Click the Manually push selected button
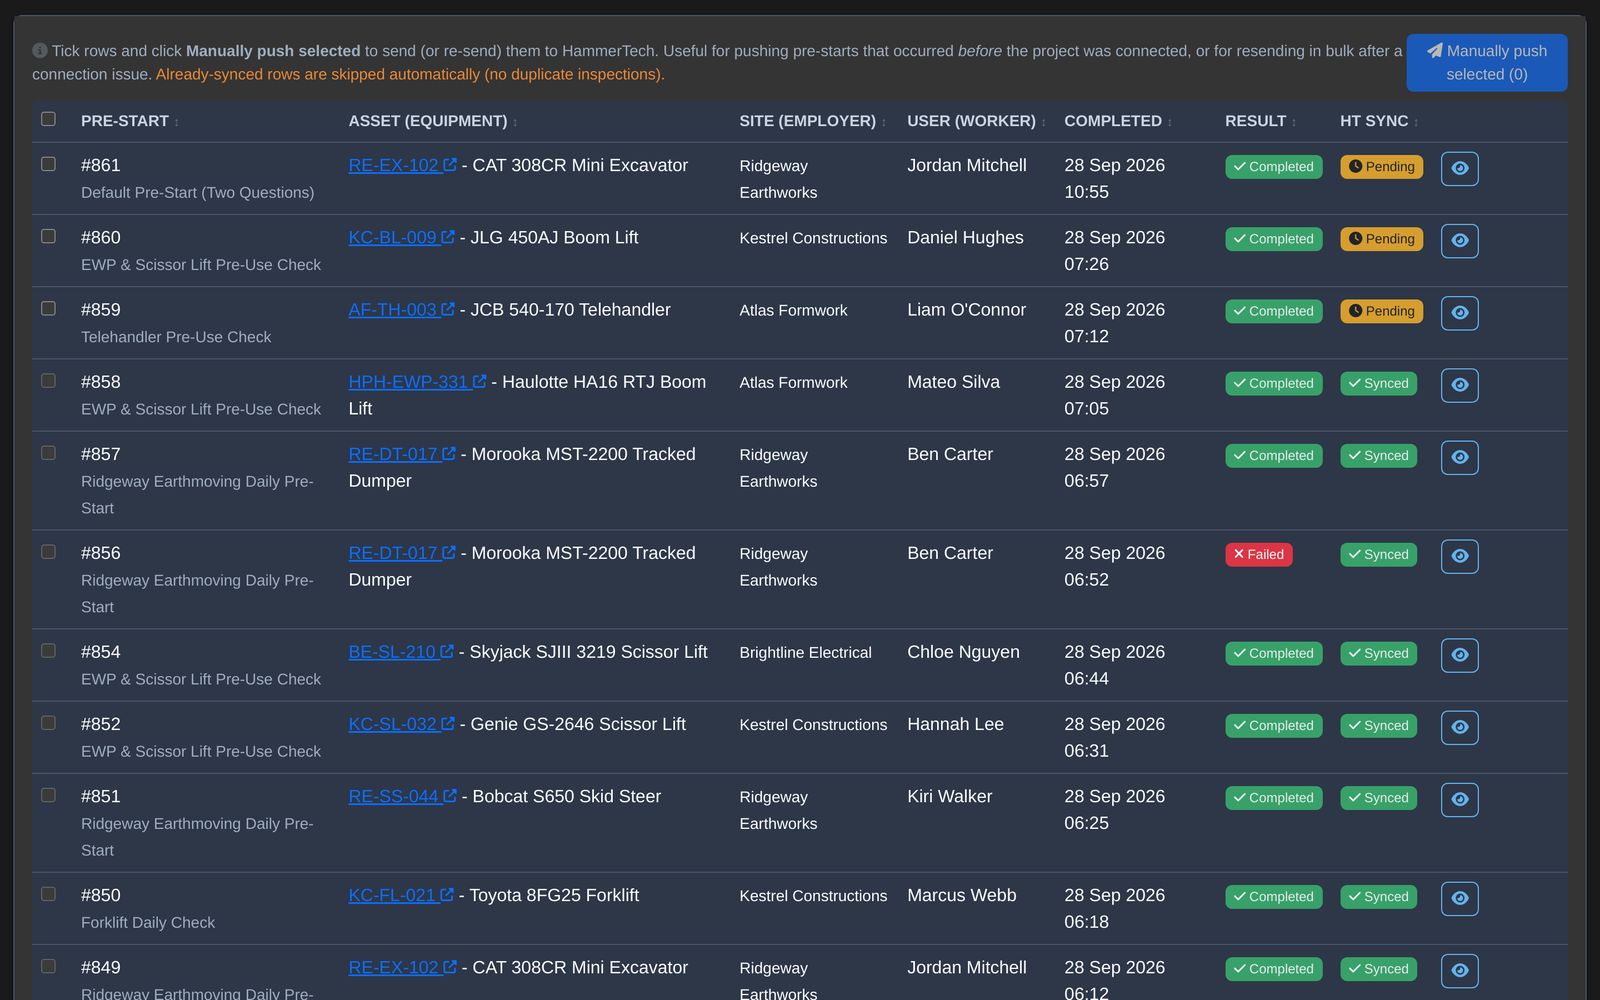Viewport: 1600px width, 1000px height. click(1486, 63)
